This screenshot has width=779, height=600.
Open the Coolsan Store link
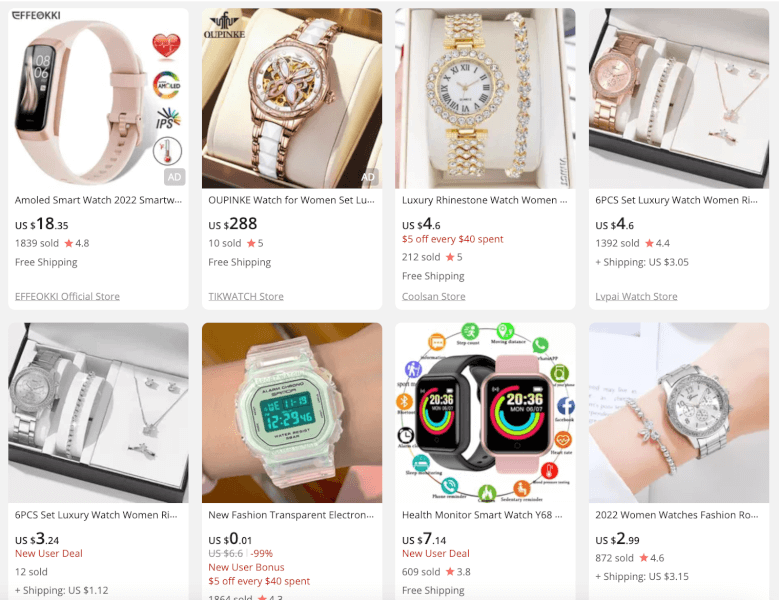tap(434, 297)
